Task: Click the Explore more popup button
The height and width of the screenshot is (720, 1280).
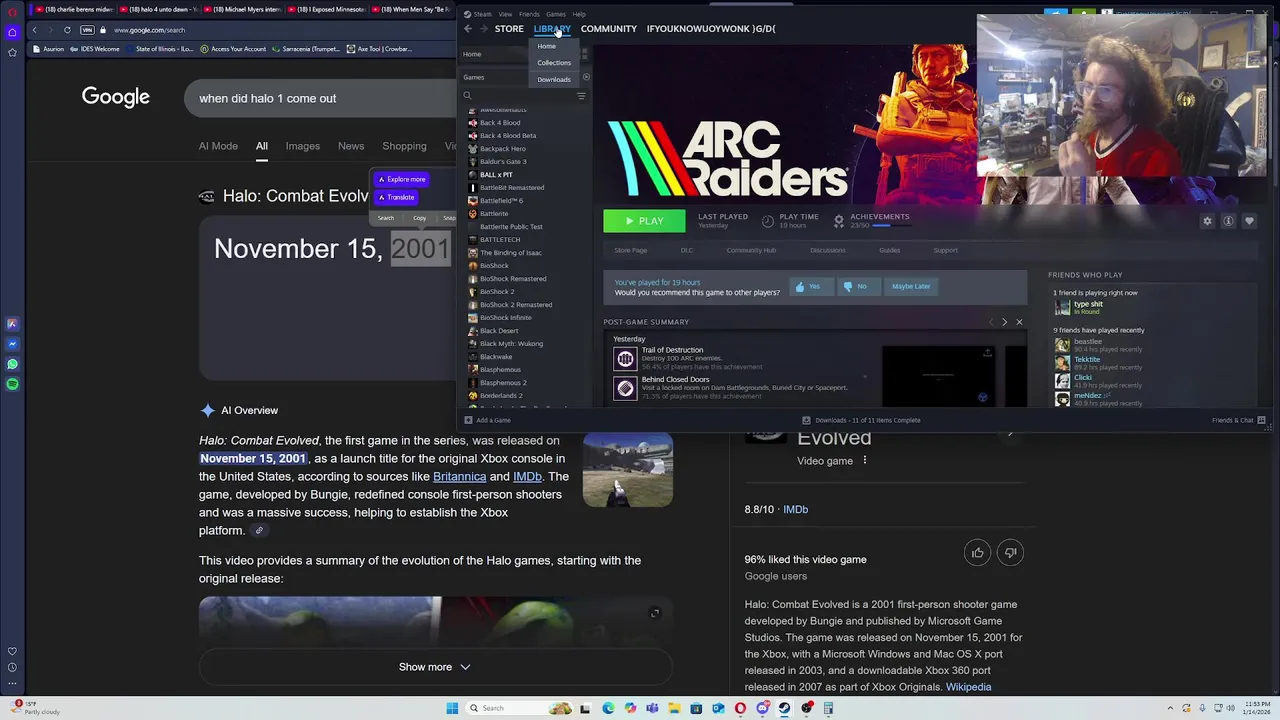Action: pos(401,180)
